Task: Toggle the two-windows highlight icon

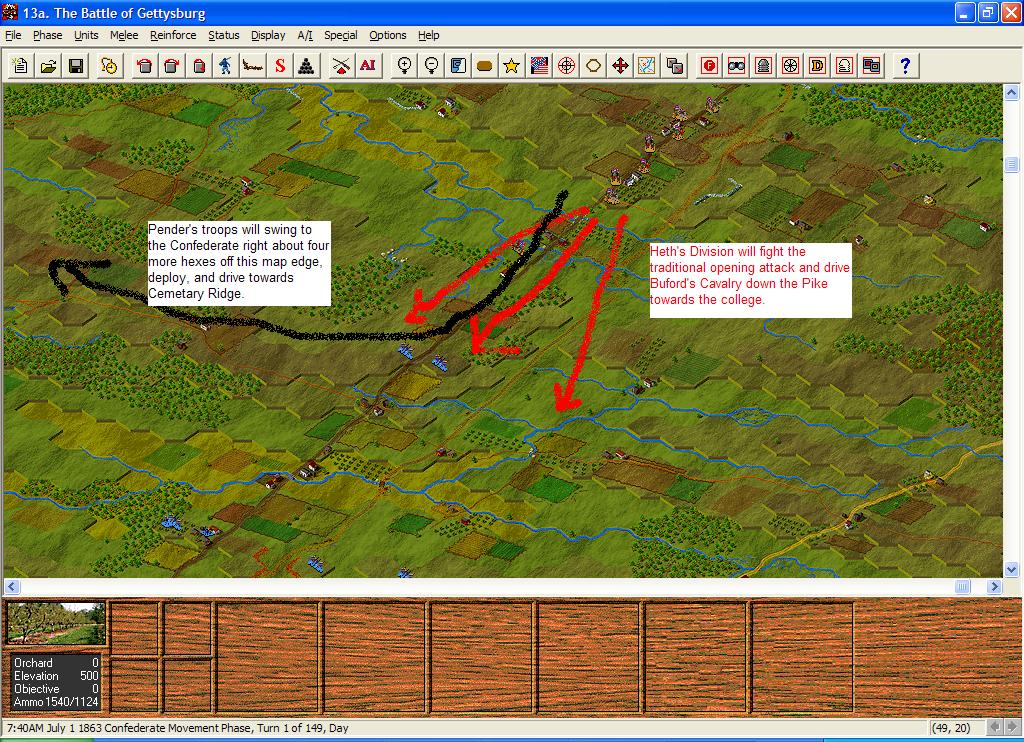Action: coord(872,65)
